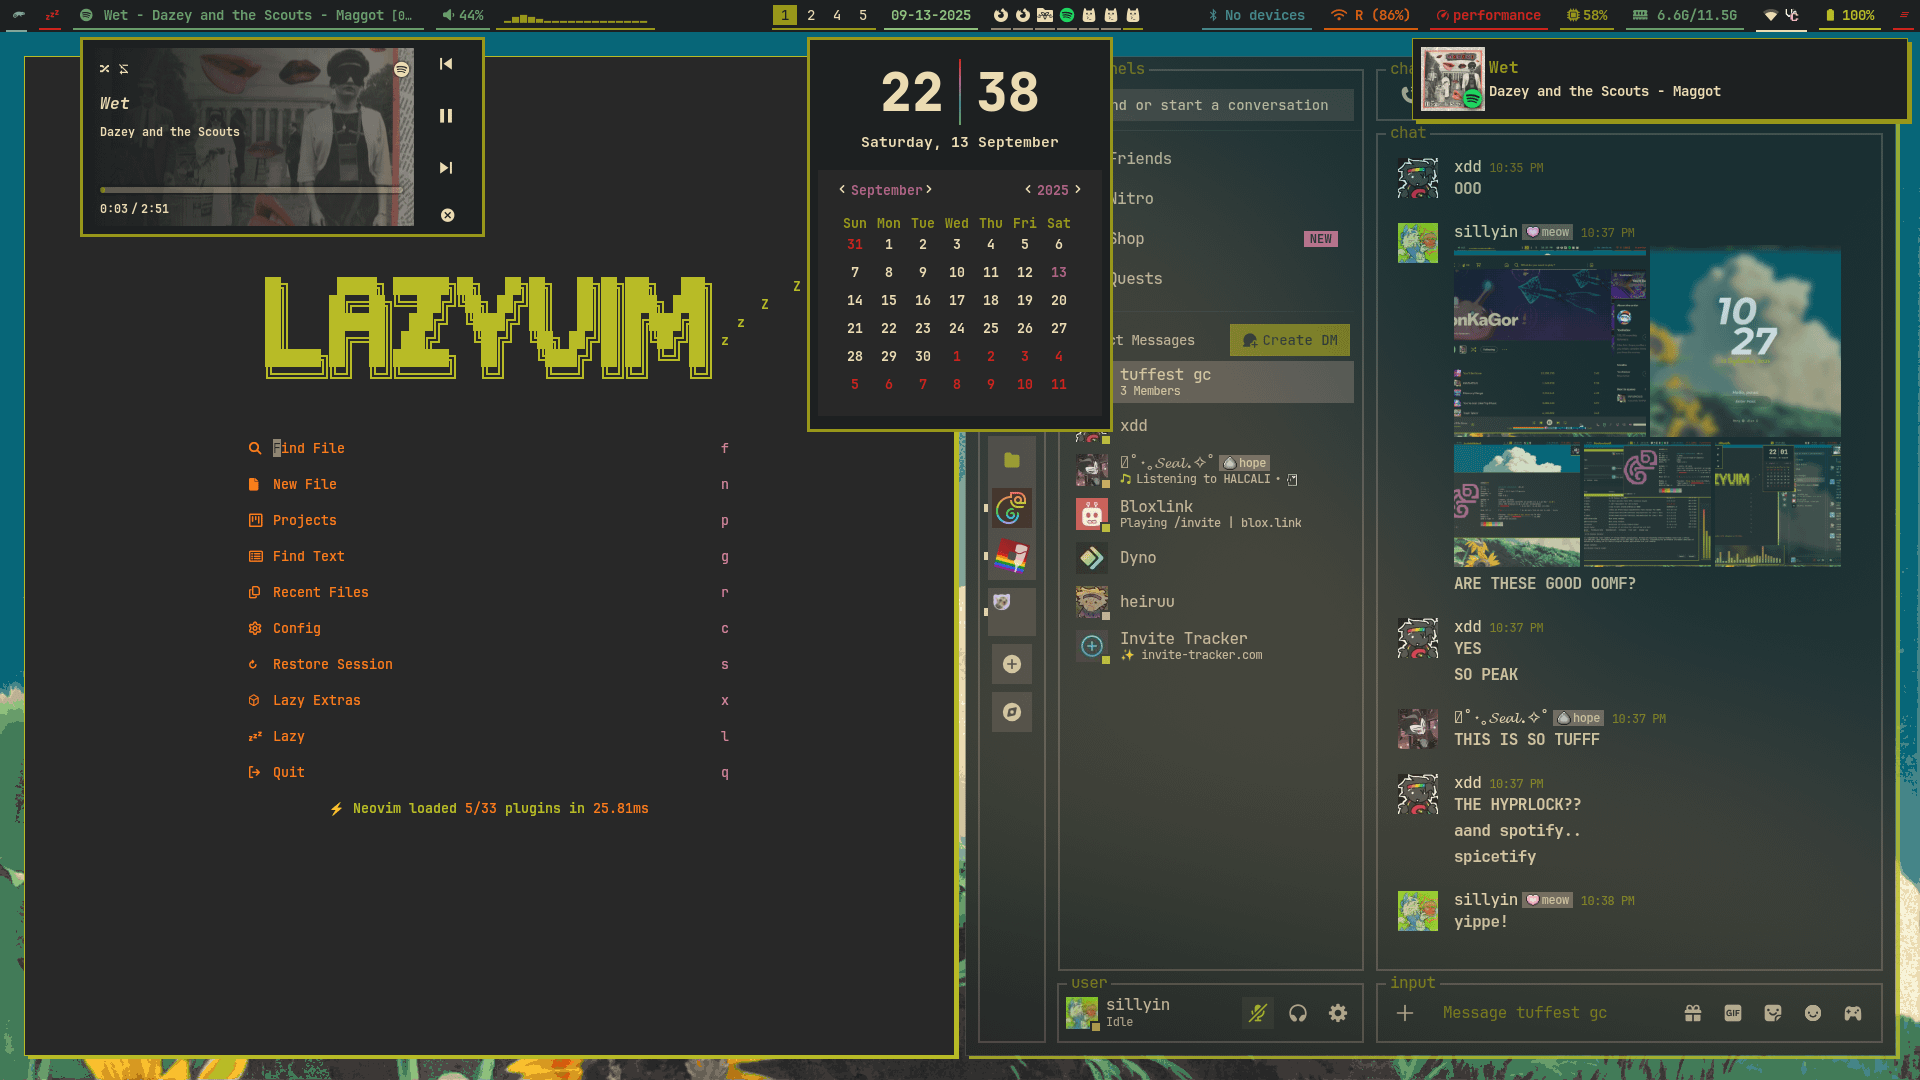Skip to next track in media player
Image resolution: width=1920 pixels, height=1080 pixels.
click(446, 168)
